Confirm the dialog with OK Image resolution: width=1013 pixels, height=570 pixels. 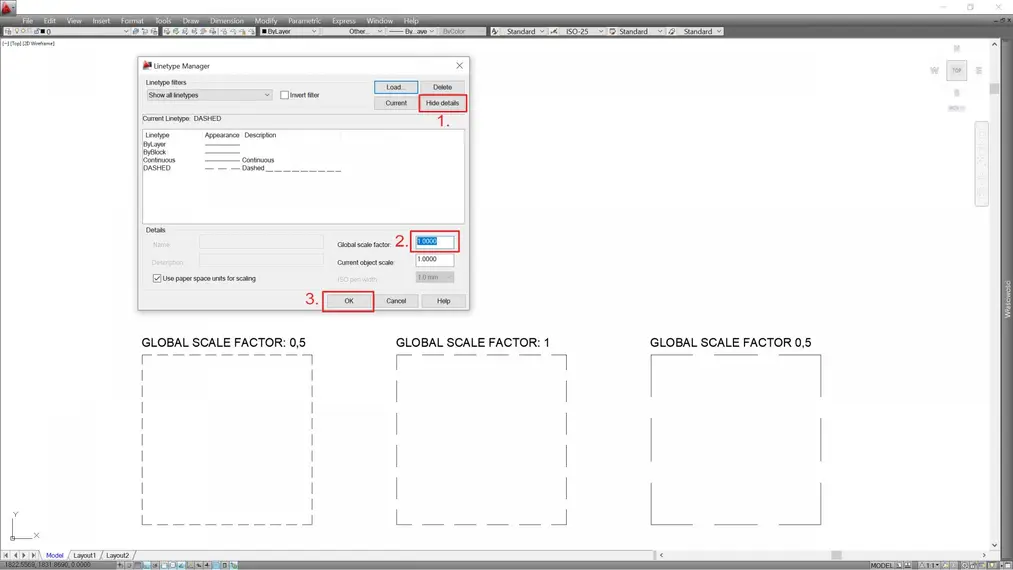[x=349, y=301]
